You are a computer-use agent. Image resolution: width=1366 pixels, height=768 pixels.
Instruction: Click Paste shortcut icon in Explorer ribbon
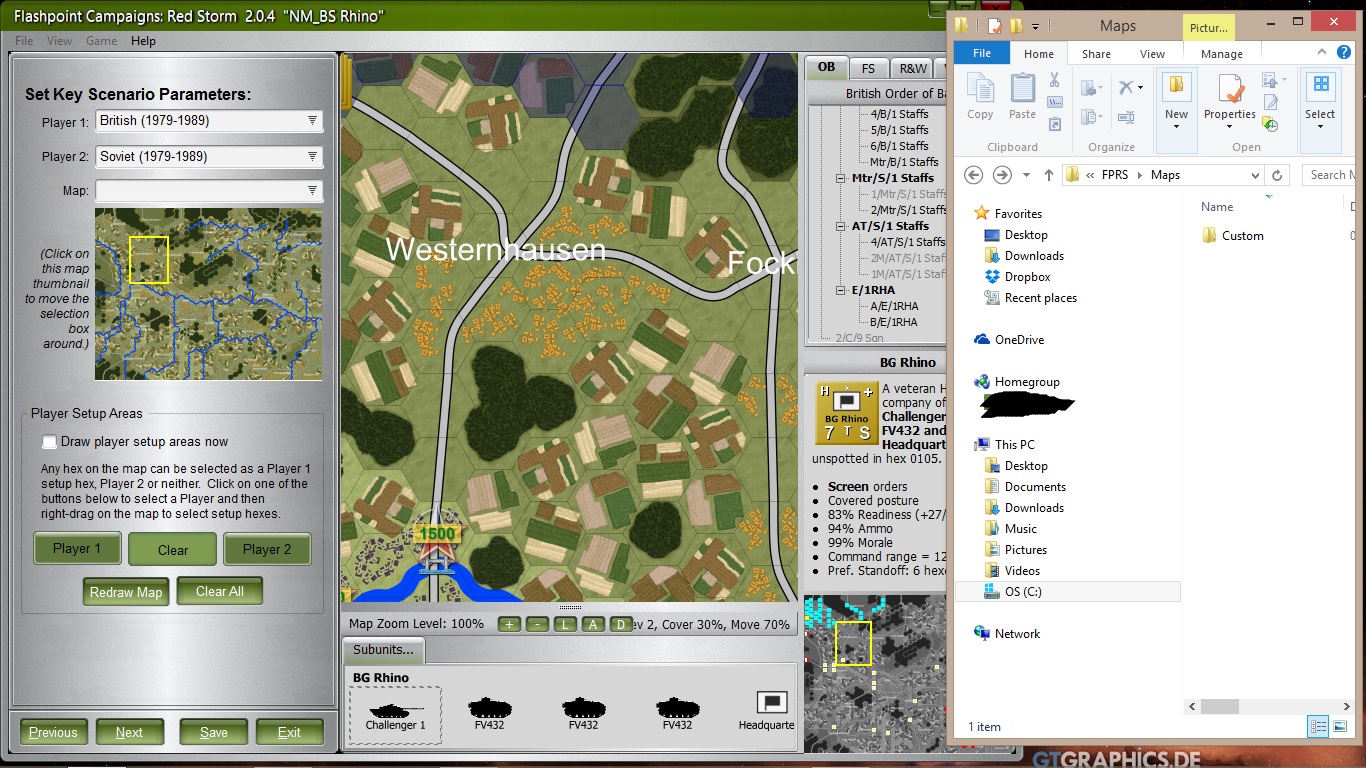point(1054,124)
